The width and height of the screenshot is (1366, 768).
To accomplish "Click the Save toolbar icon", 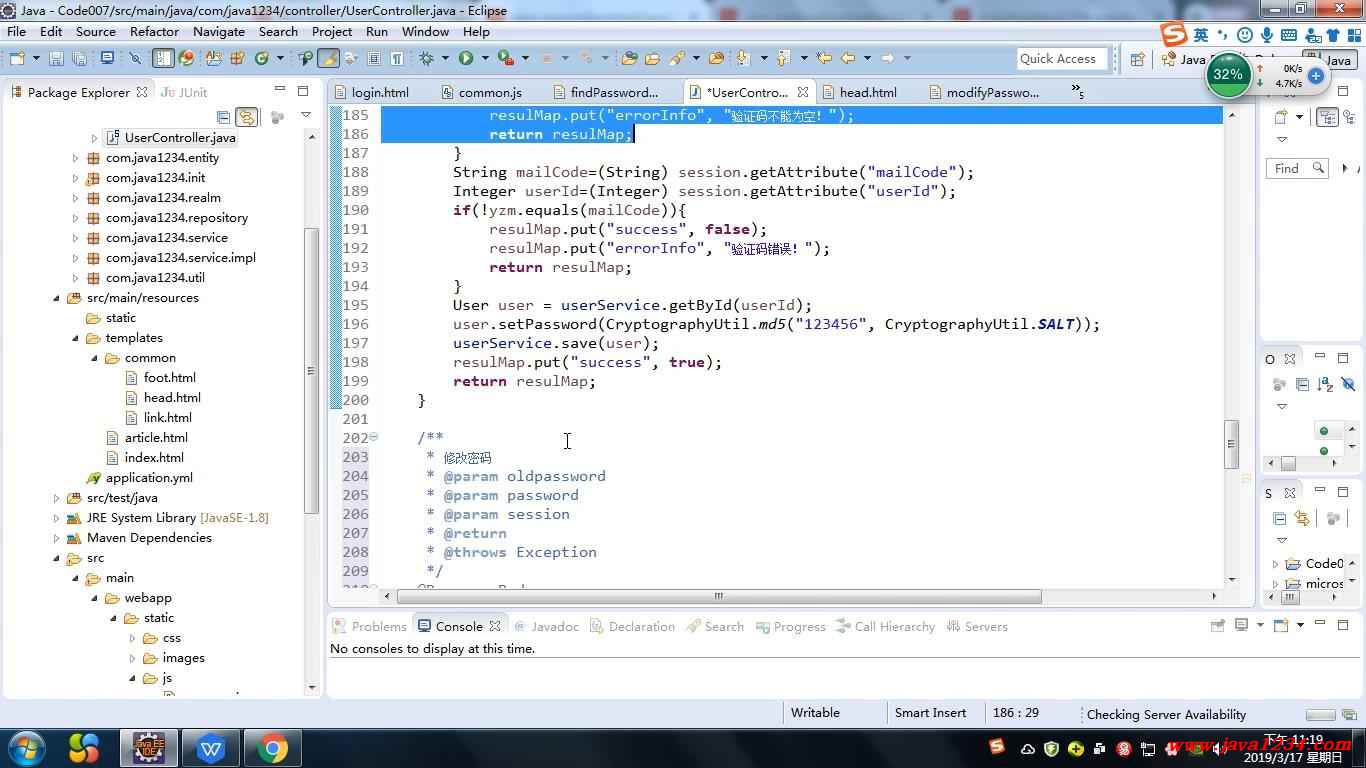I will click(56, 58).
